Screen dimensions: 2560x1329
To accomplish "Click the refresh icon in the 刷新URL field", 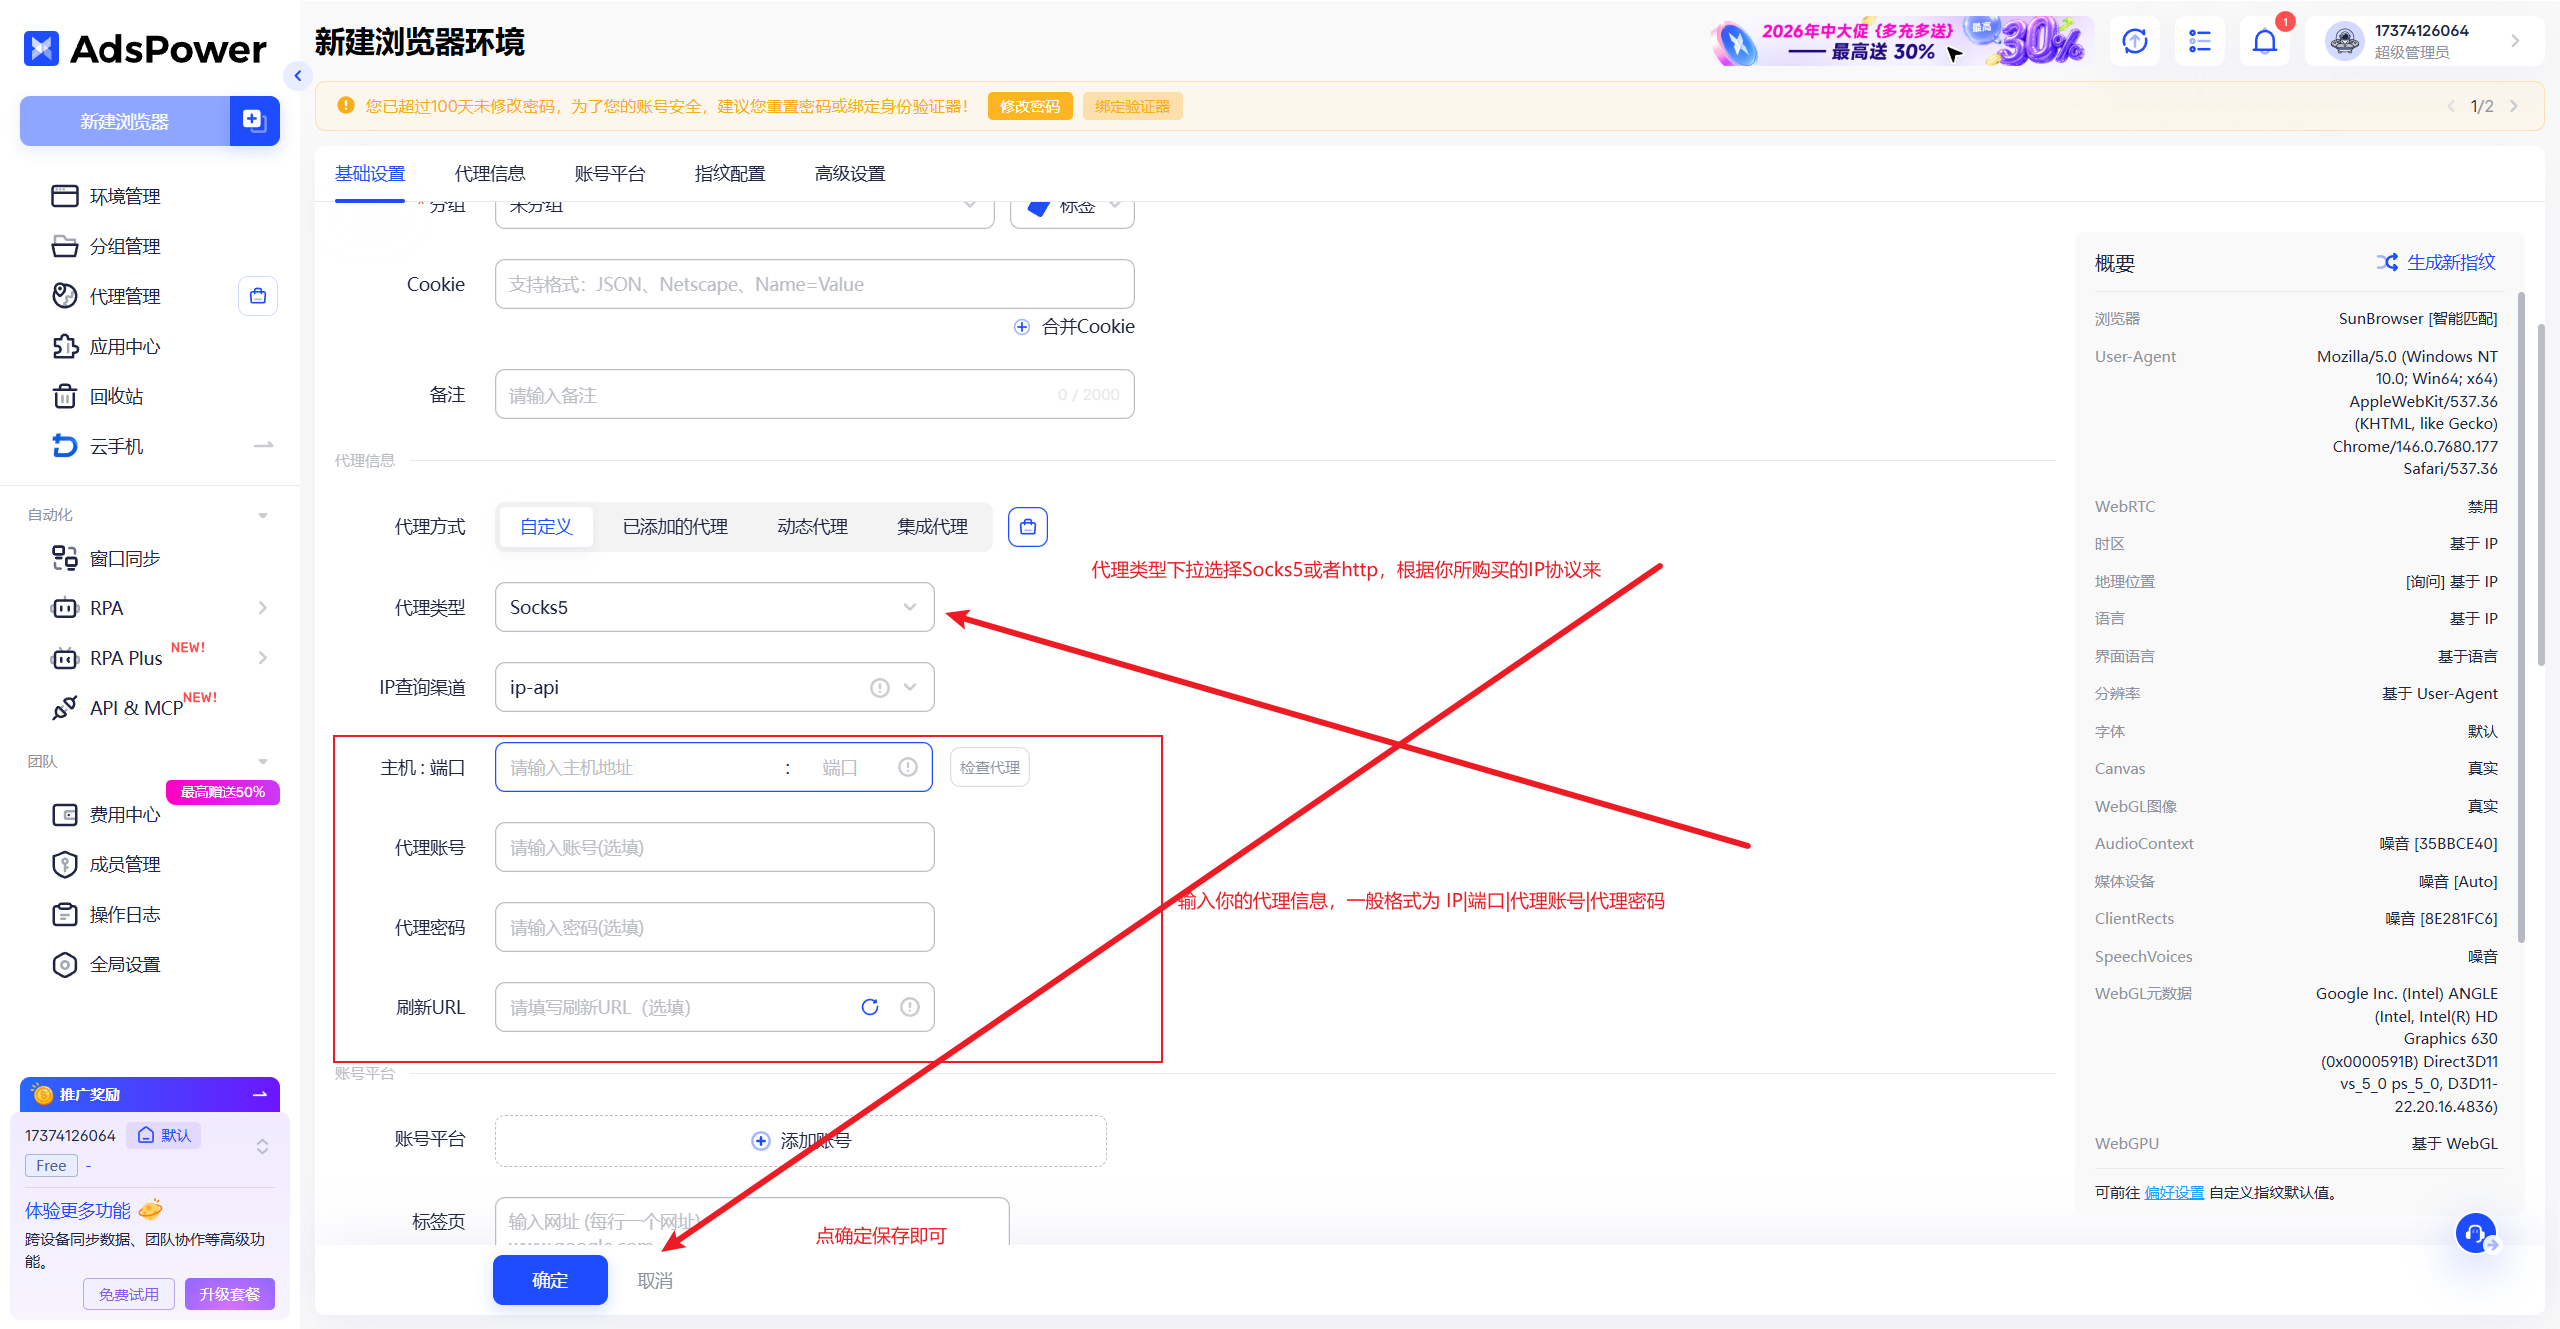I will pyautogui.click(x=870, y=1007).
